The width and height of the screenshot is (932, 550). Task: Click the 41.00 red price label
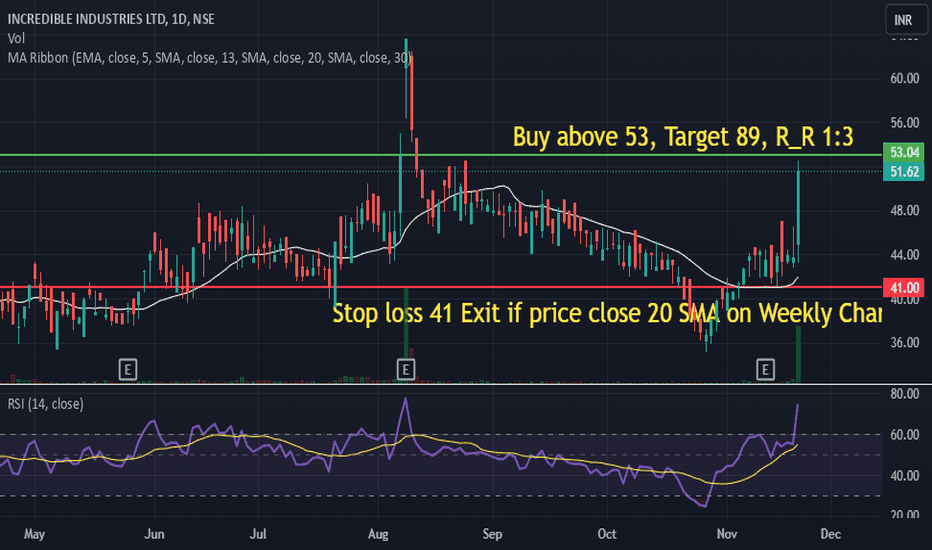point(903,288)
